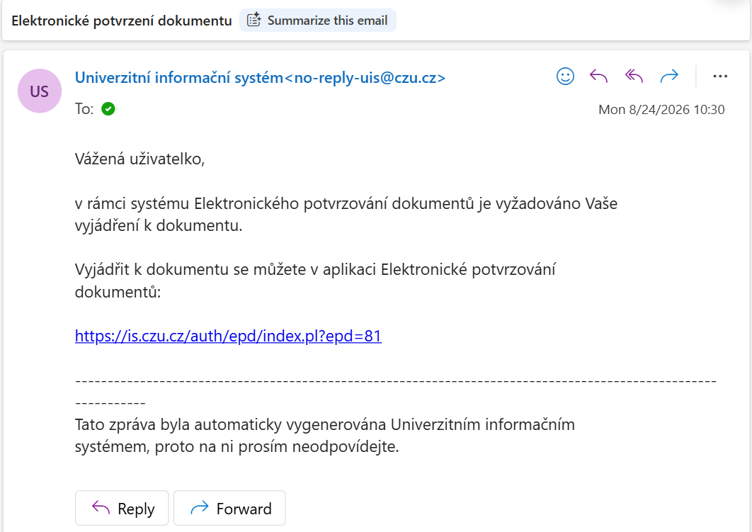Click the greeting line Vážená uživatelko

(140, 159)
